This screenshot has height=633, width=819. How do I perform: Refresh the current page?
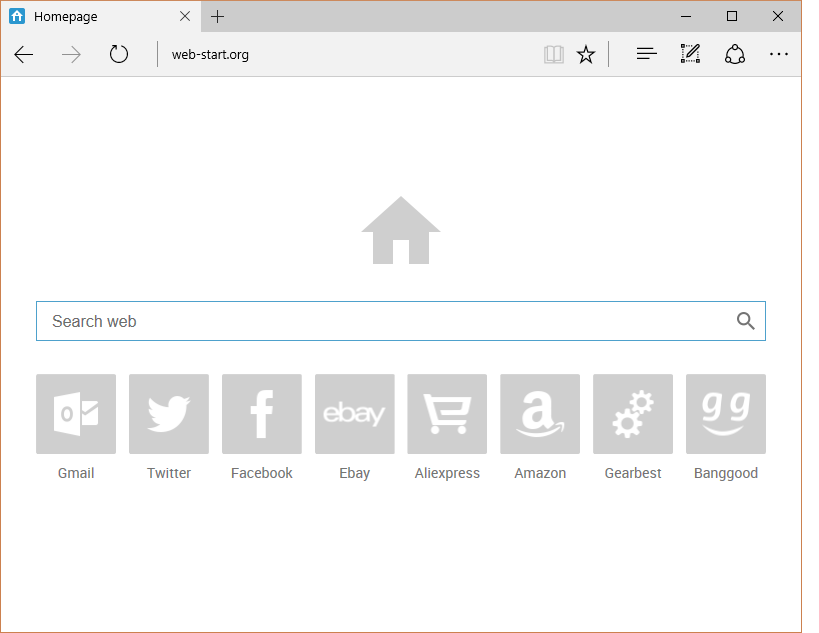(119, 55)
